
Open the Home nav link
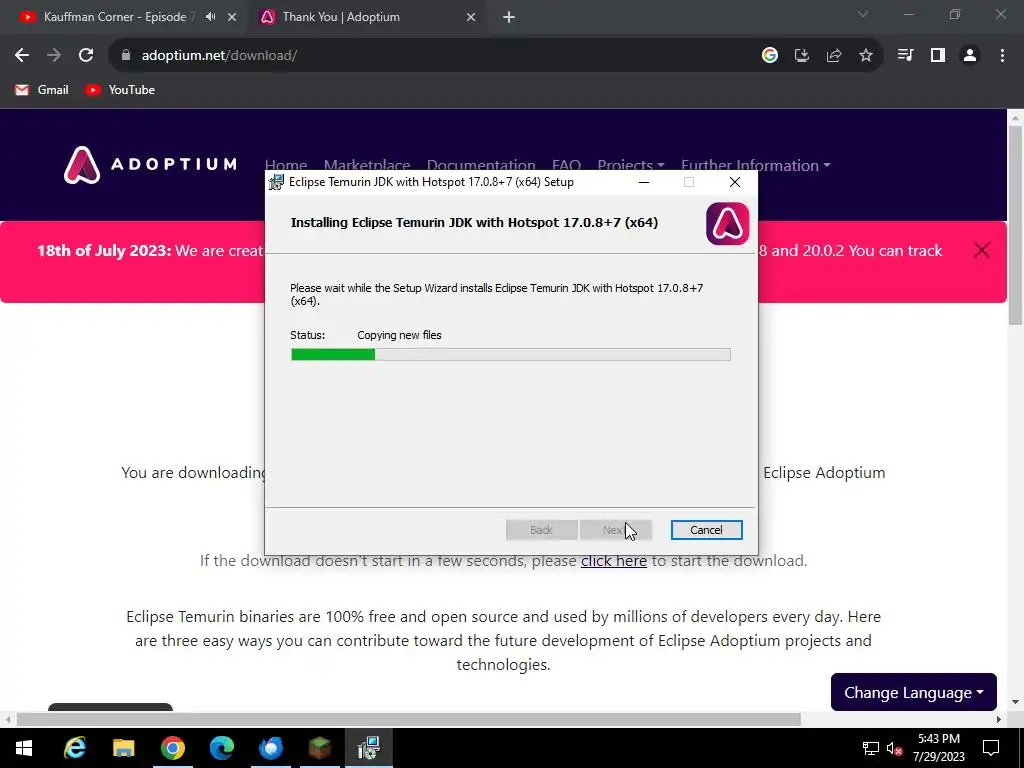coord(285,165)
